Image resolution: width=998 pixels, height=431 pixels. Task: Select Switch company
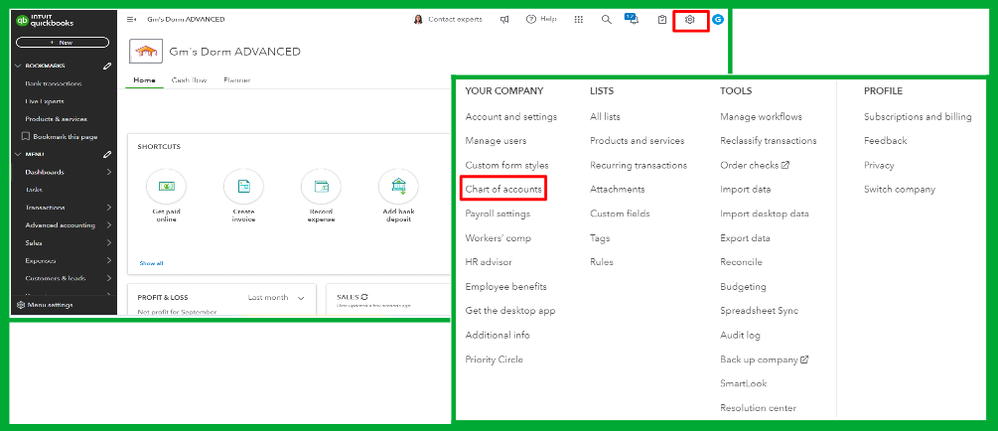point(899,189)
